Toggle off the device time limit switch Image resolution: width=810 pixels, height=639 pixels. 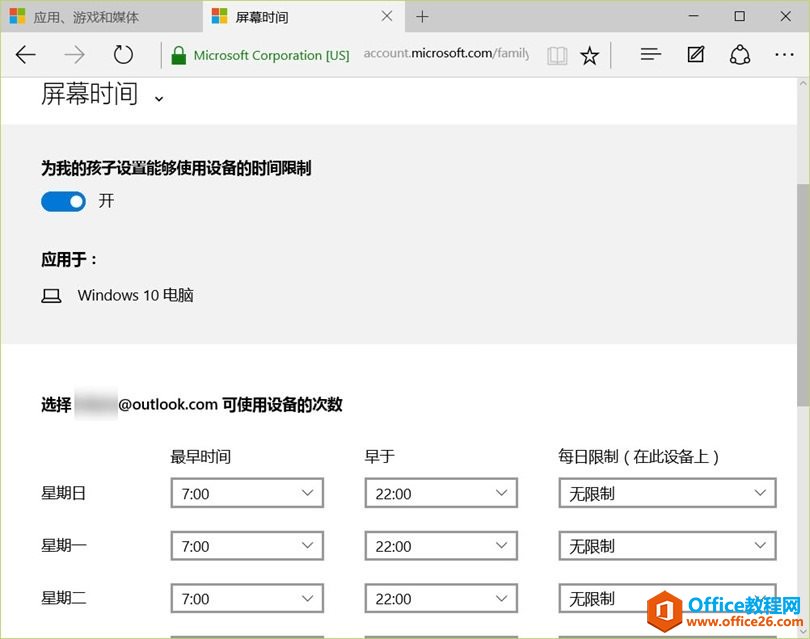point(63,202)
